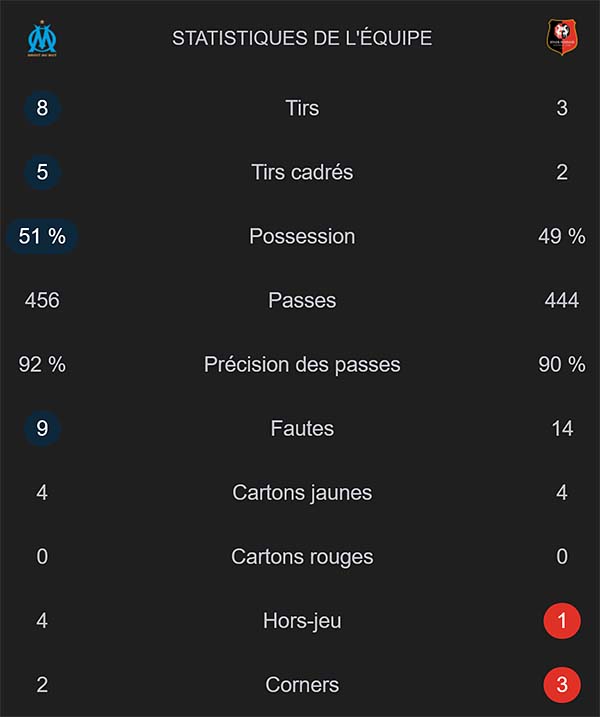Click the STATISTIQUES DE L'ÉQUIPE heading
The image size is (600, 717).
click(302, 39)
